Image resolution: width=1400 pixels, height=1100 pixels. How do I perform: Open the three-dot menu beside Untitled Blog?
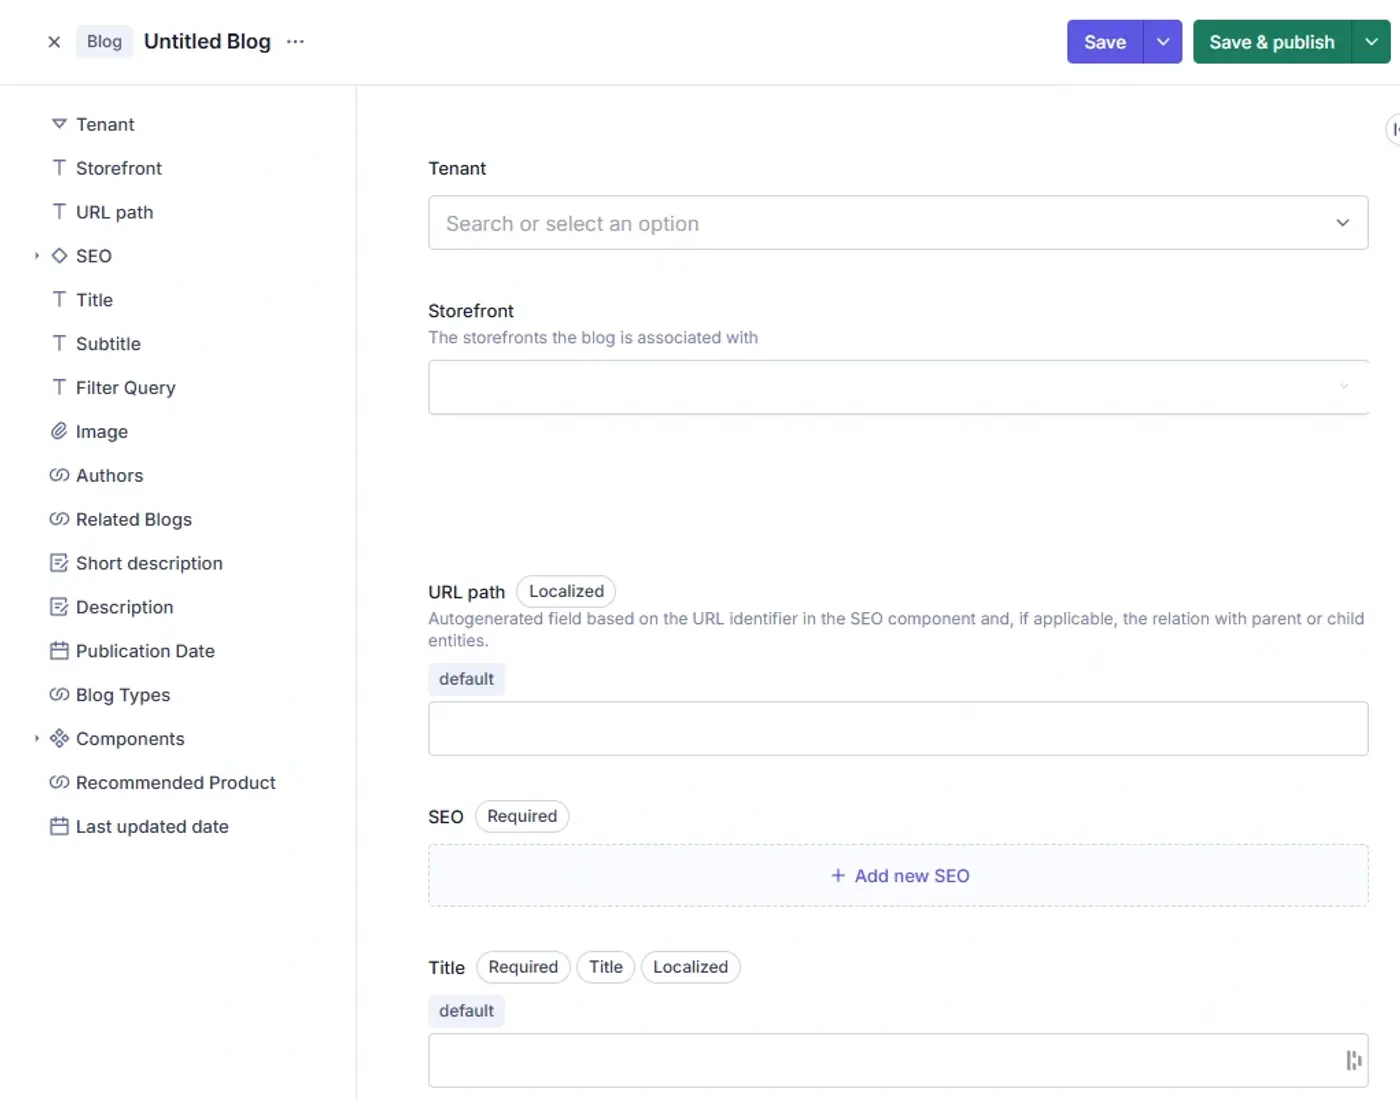(x=295, y=42)
